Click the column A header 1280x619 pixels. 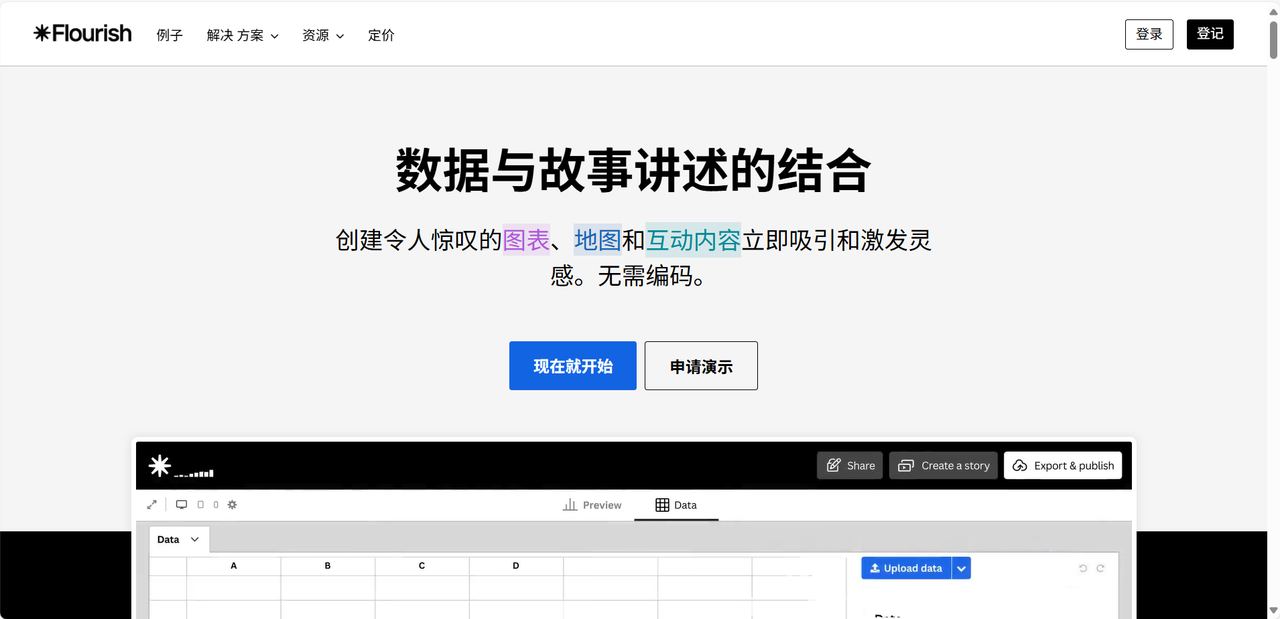(x=234, y=566)
